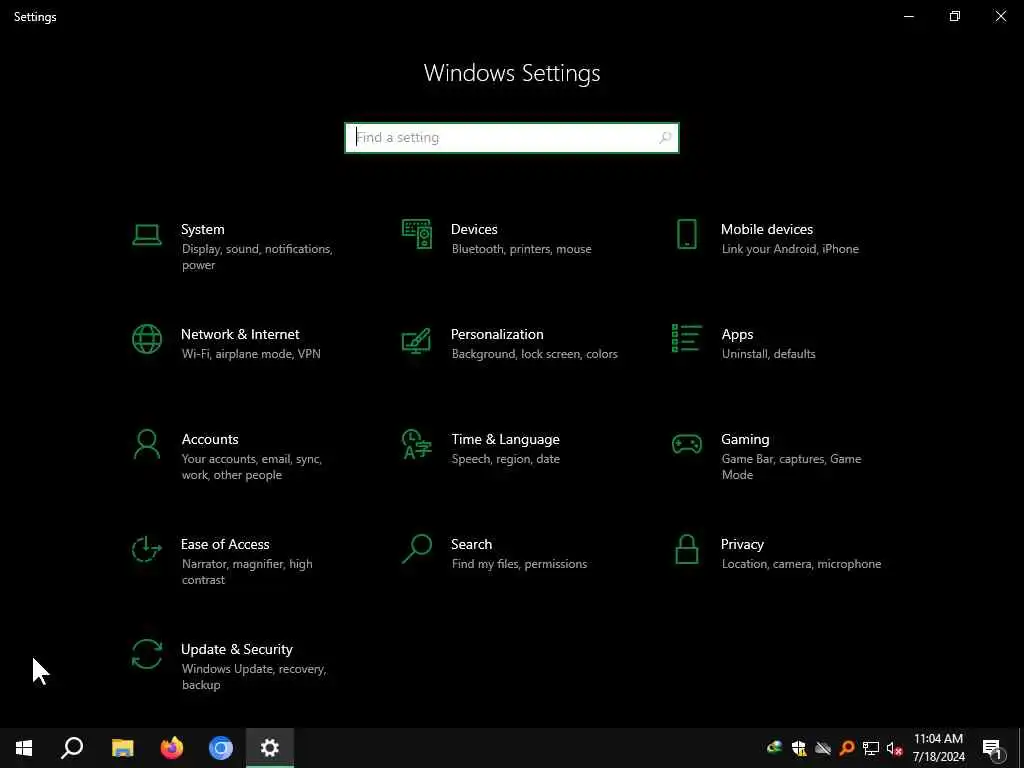Minimize the Settings window
The width and height of the screenshot is (1024, 768).
coord(908,16)
